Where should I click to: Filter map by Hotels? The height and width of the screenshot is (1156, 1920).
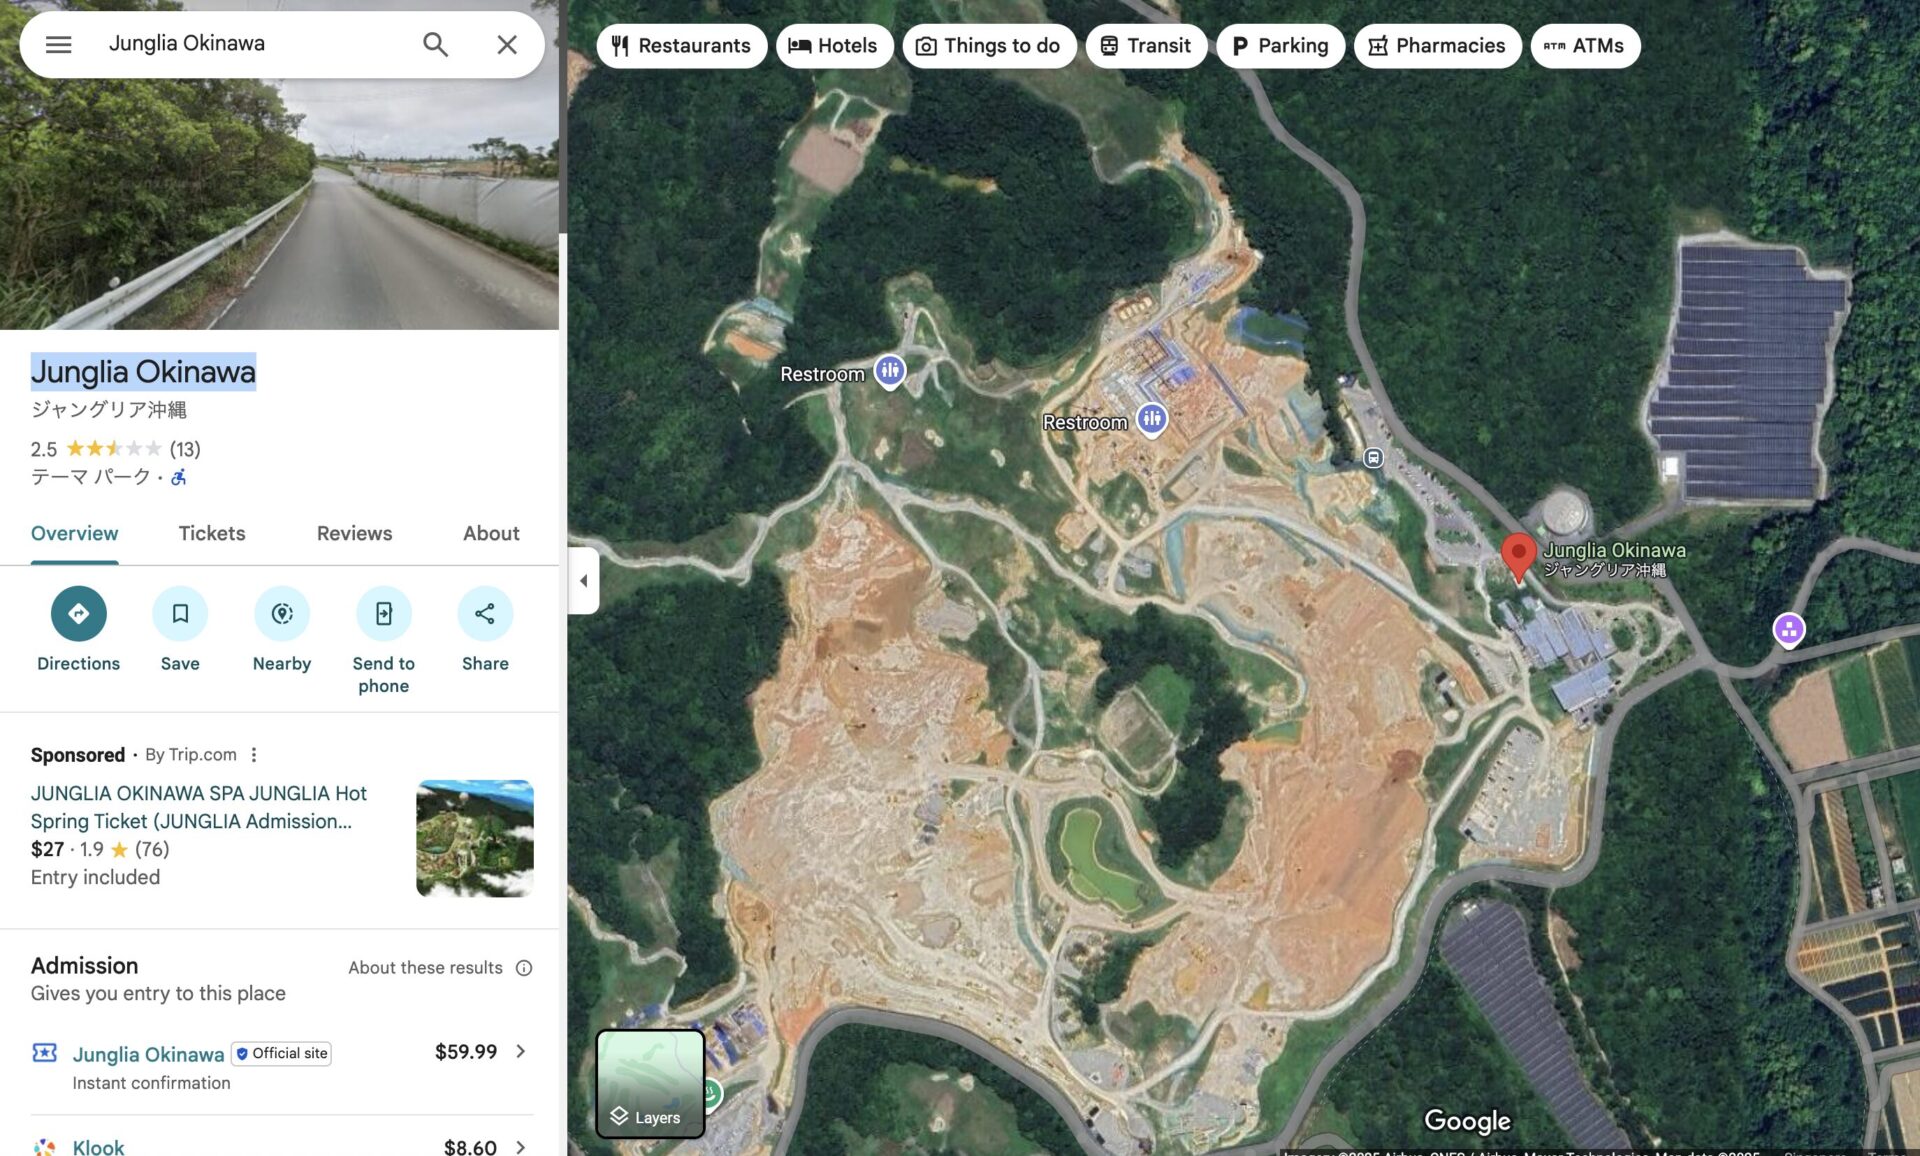coord(834,46)
